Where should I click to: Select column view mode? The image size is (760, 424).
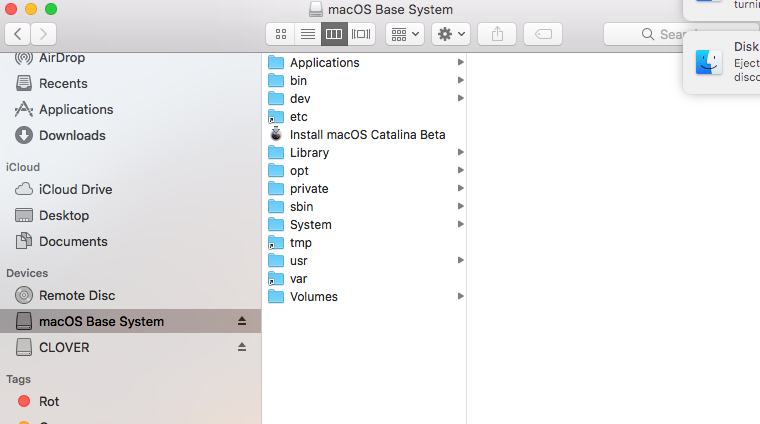click(x=334, y=34)
